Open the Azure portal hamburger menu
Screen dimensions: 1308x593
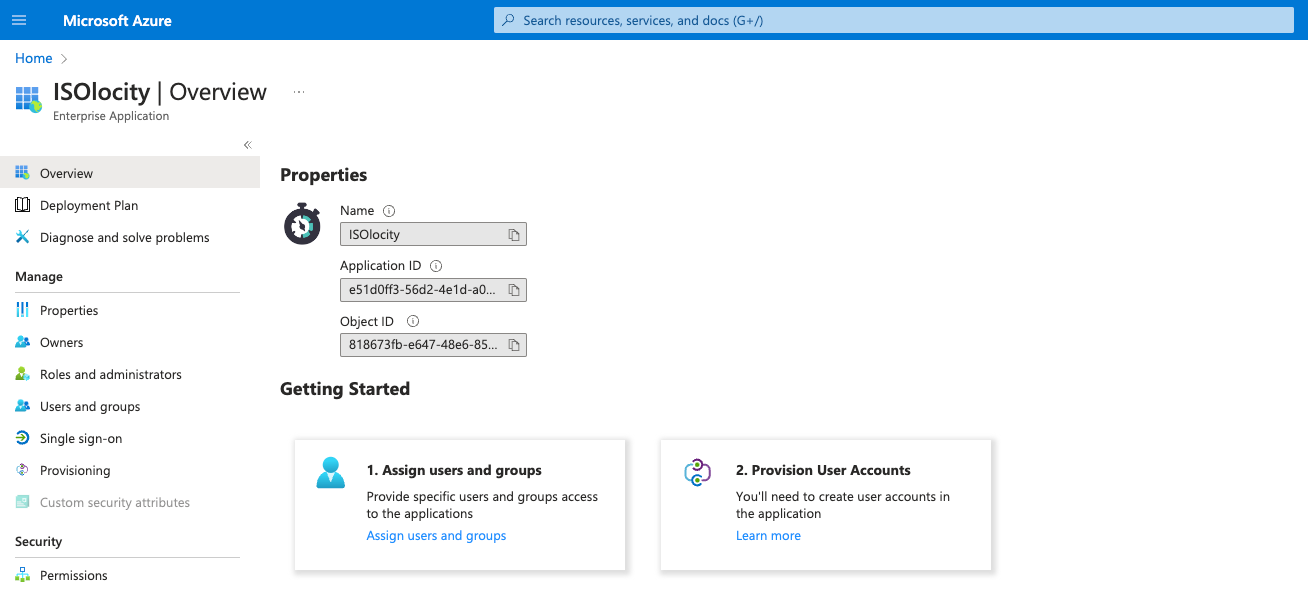tap(19, 20)
